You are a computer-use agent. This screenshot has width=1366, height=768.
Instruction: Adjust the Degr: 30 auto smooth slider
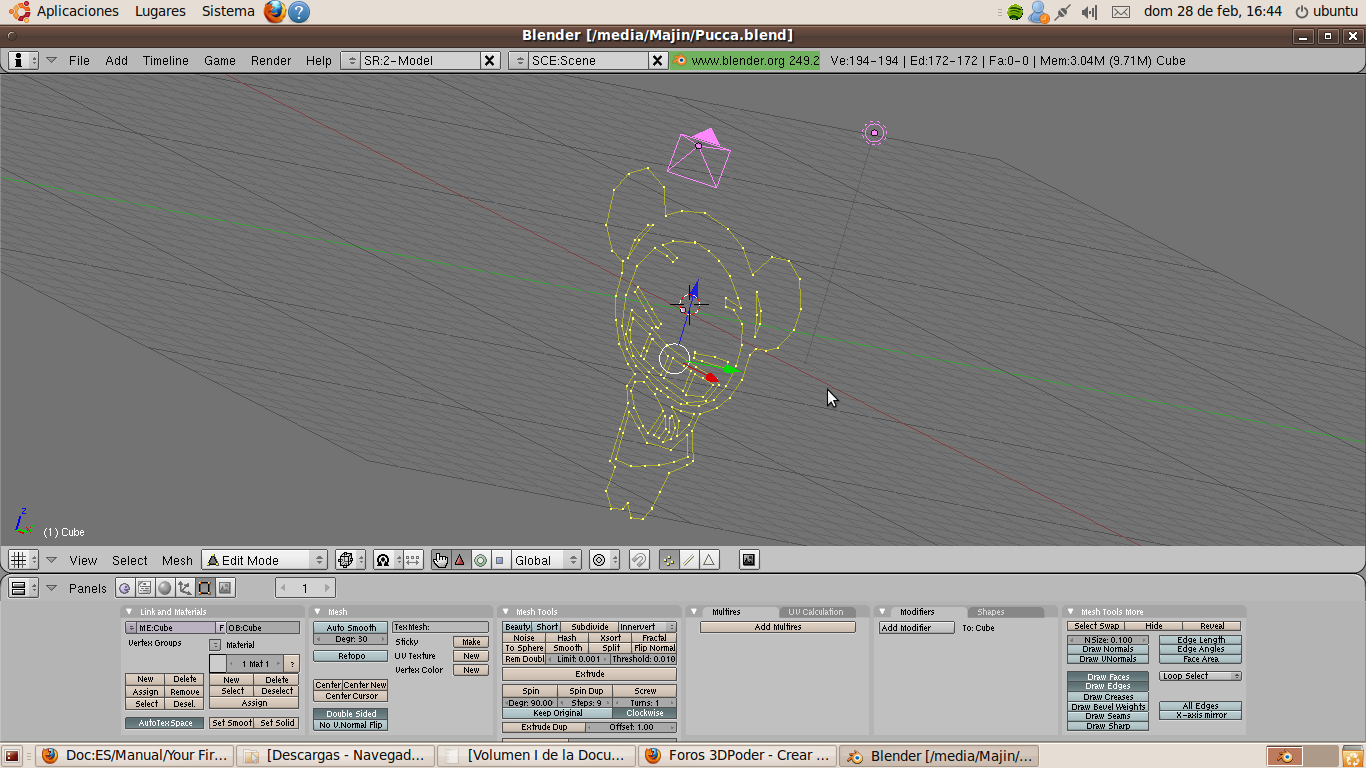click(x=350, y=639)
